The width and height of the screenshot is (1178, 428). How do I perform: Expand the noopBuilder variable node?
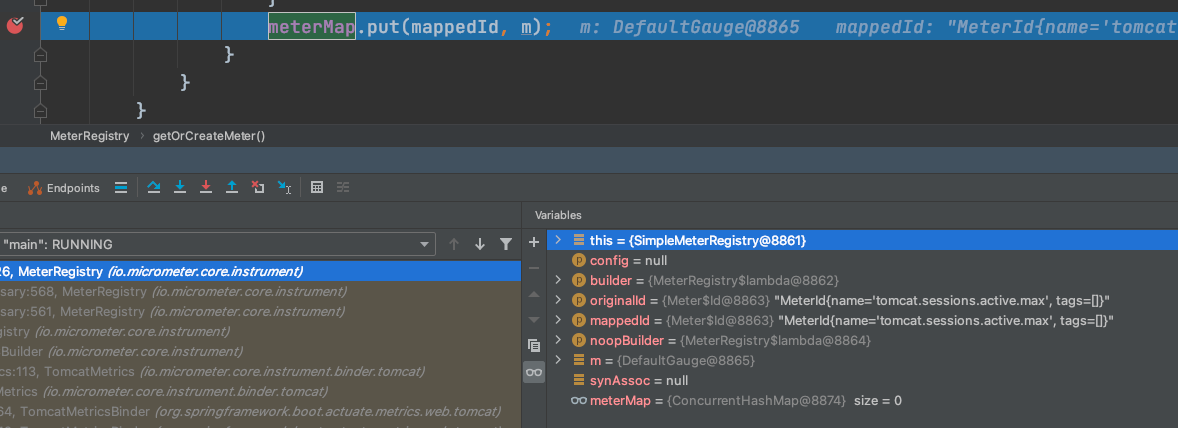coord(557,341)
